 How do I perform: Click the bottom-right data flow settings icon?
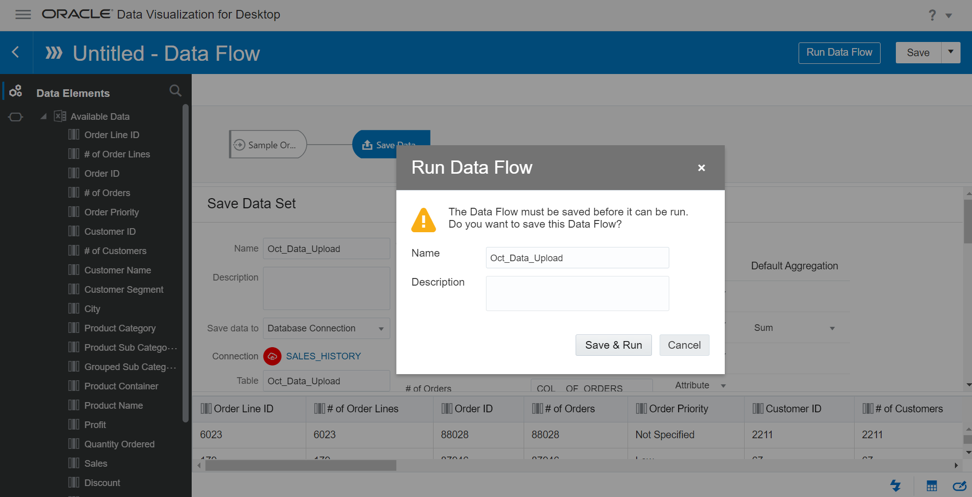point(960,485)
